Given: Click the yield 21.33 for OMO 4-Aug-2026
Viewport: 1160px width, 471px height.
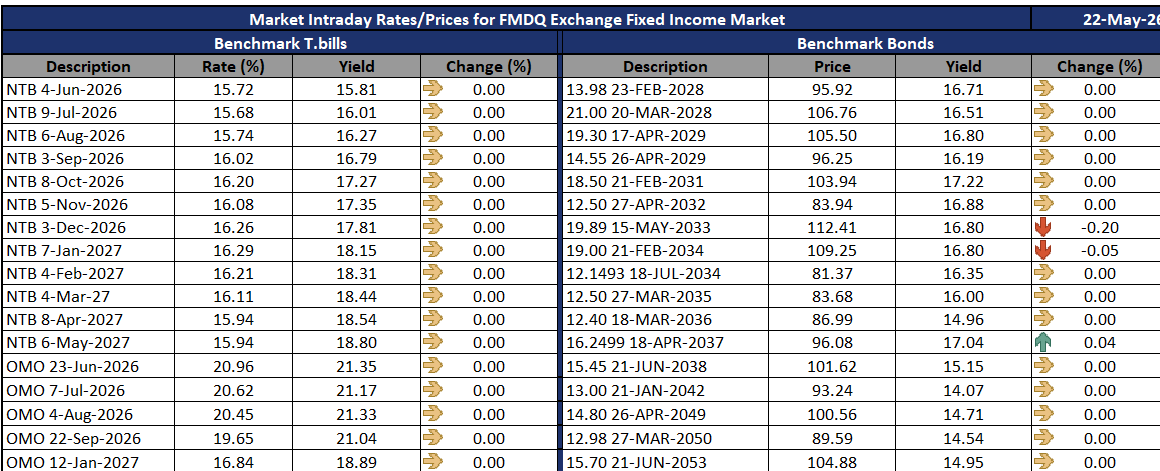Looking at the screenshot, I should click(357, 414).
